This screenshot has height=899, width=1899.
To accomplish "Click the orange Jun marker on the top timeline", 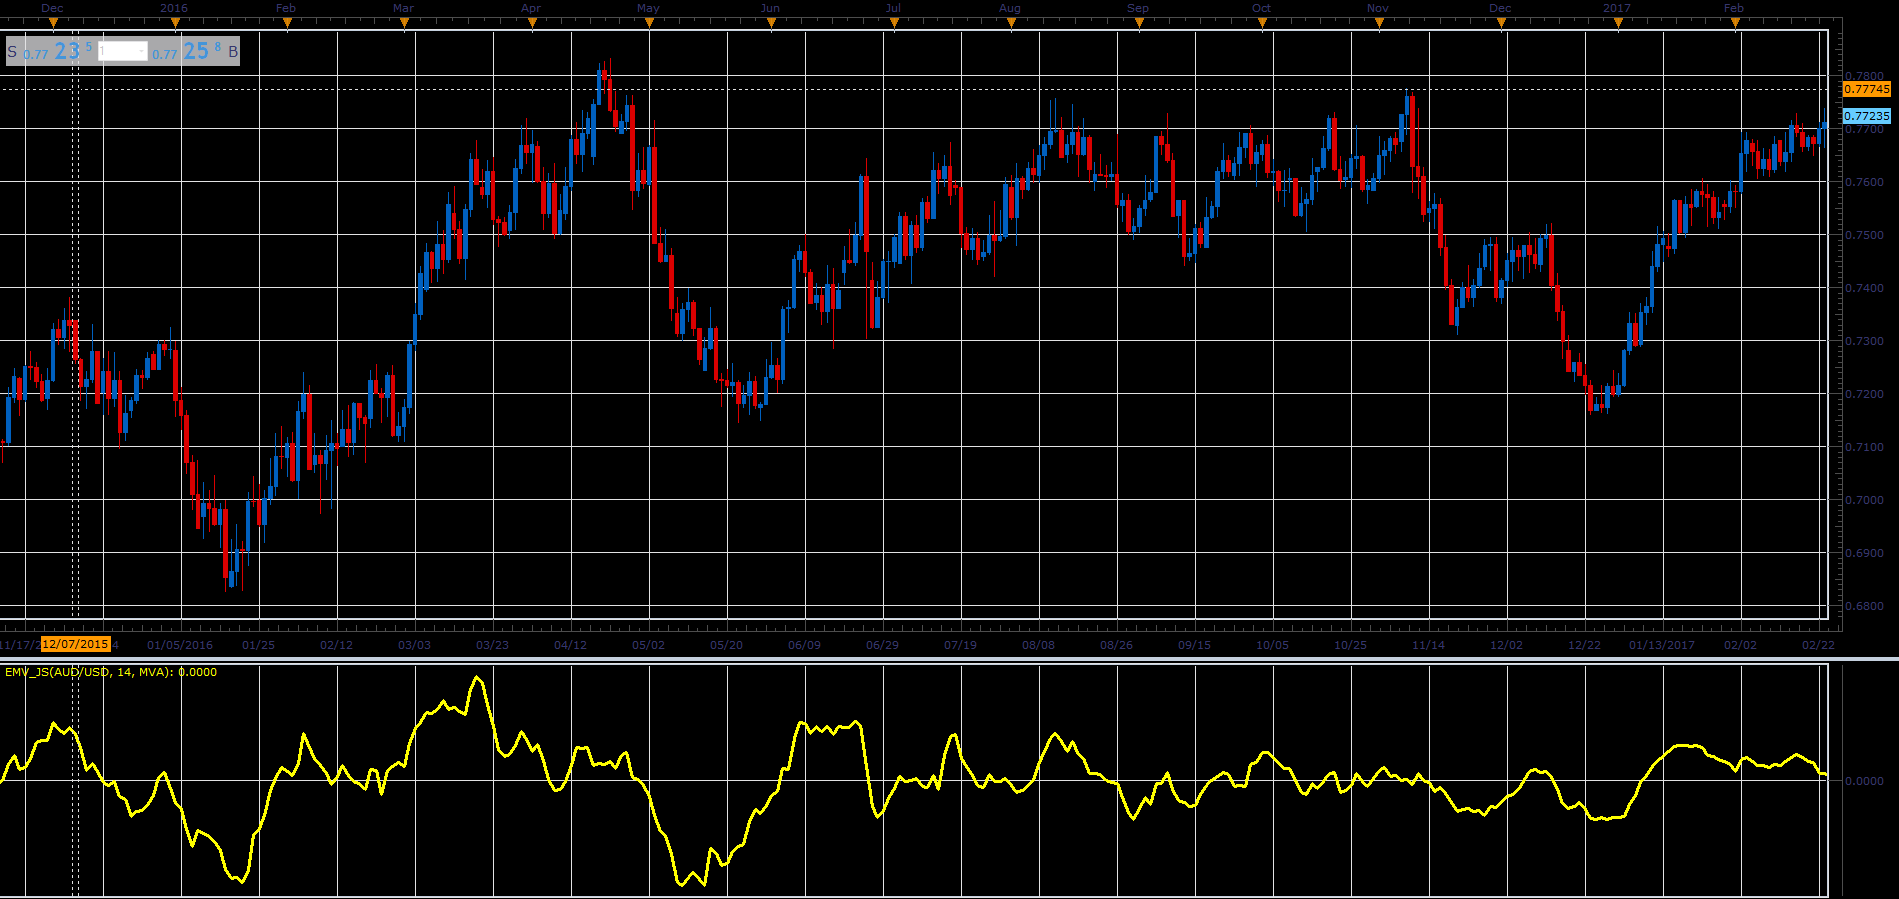I will pyautogui.click(x=771, y=23).
